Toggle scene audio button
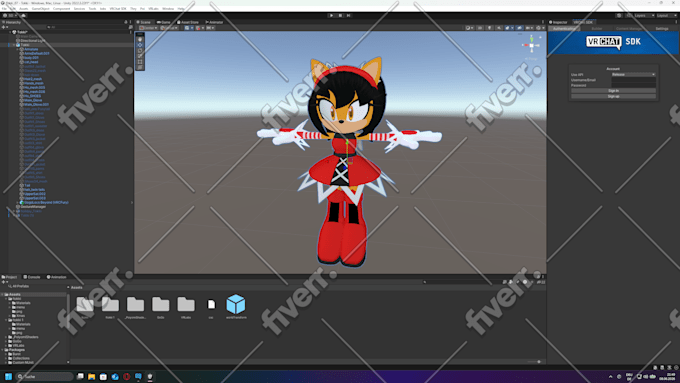Screen dimensions: 680x383 click(x=499, y=28)
